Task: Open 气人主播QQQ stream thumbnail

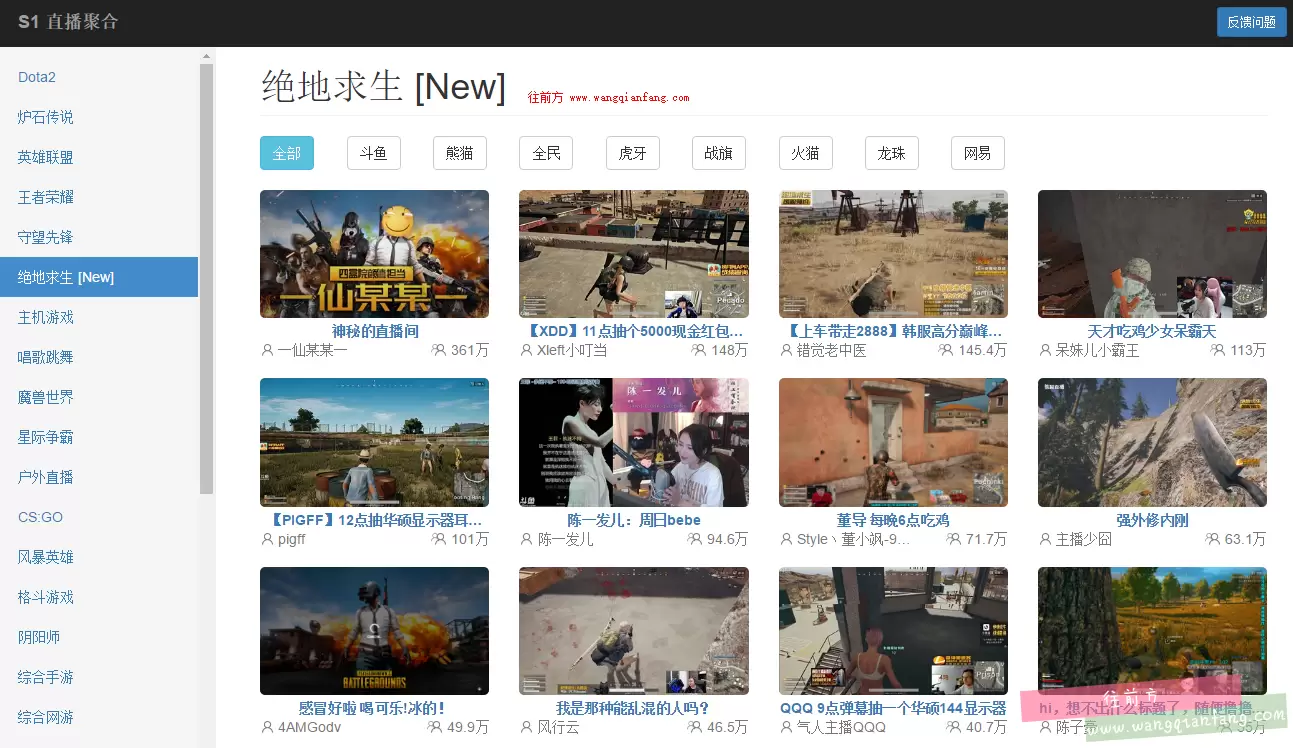Action: point(893,631)
